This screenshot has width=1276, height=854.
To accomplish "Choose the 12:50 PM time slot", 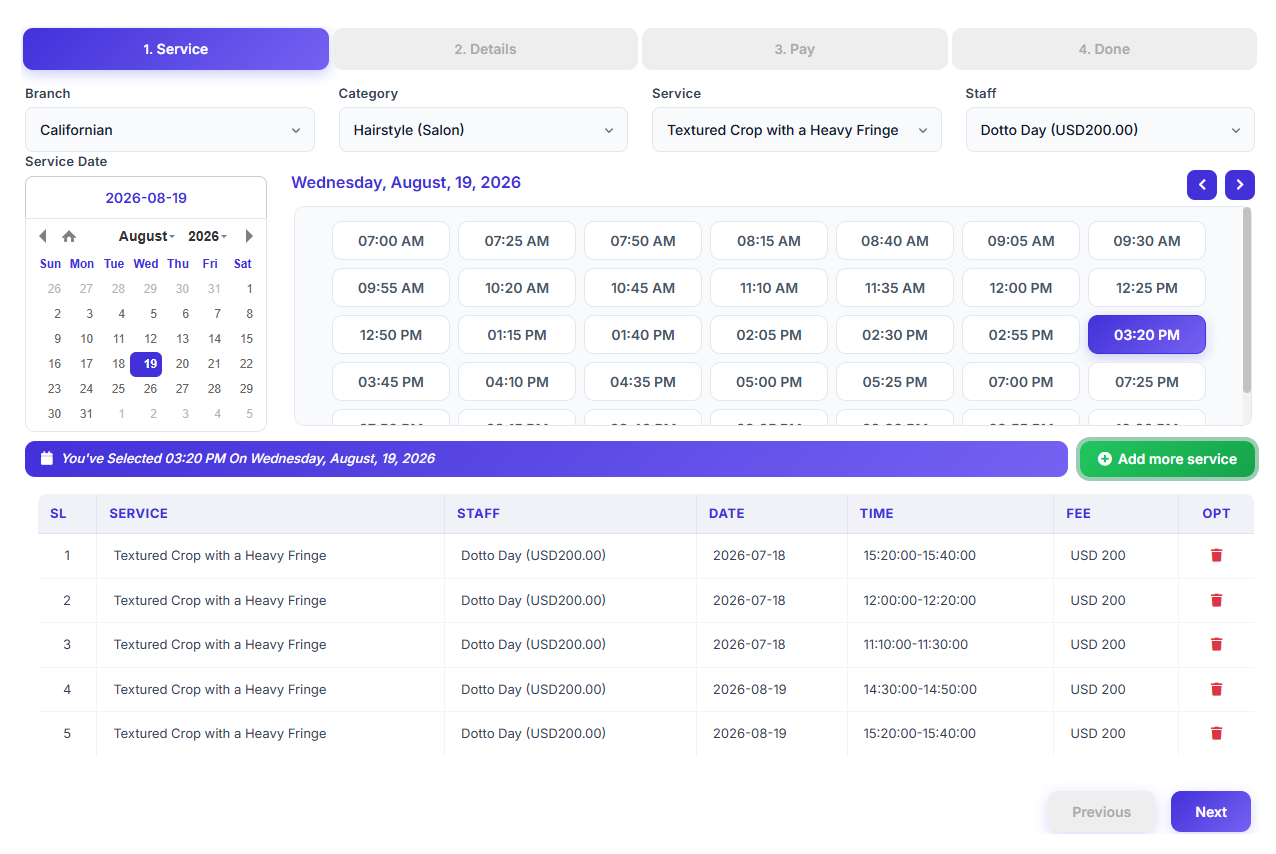I will click(391, 335).
